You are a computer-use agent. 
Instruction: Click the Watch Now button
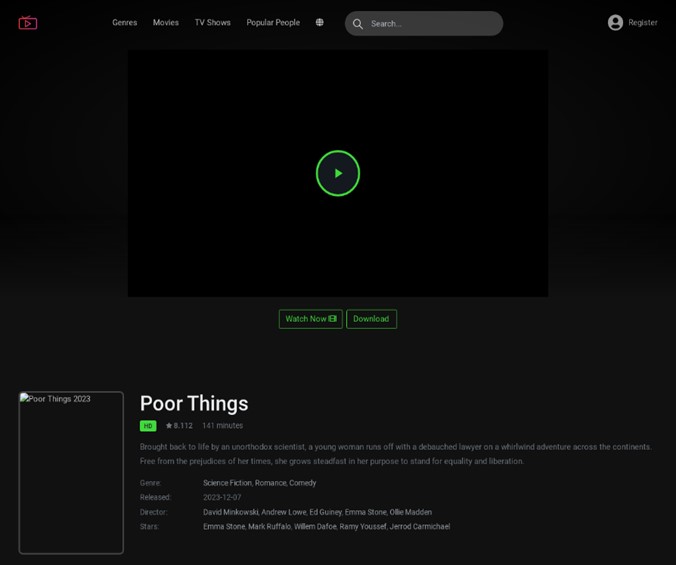(310, 319)
